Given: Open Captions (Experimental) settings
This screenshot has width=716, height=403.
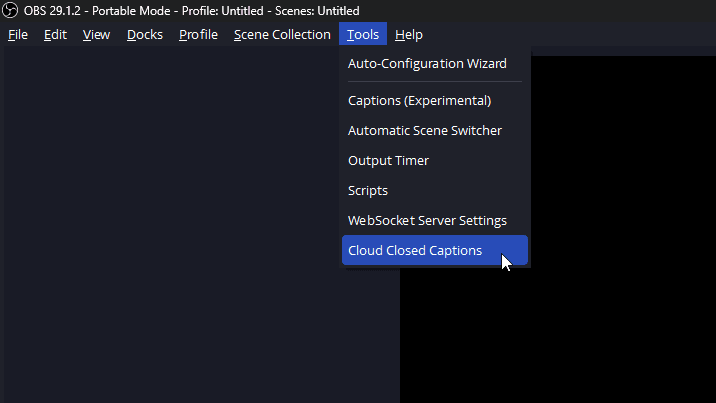Looking at the screenshot, I should click(419, 101).
